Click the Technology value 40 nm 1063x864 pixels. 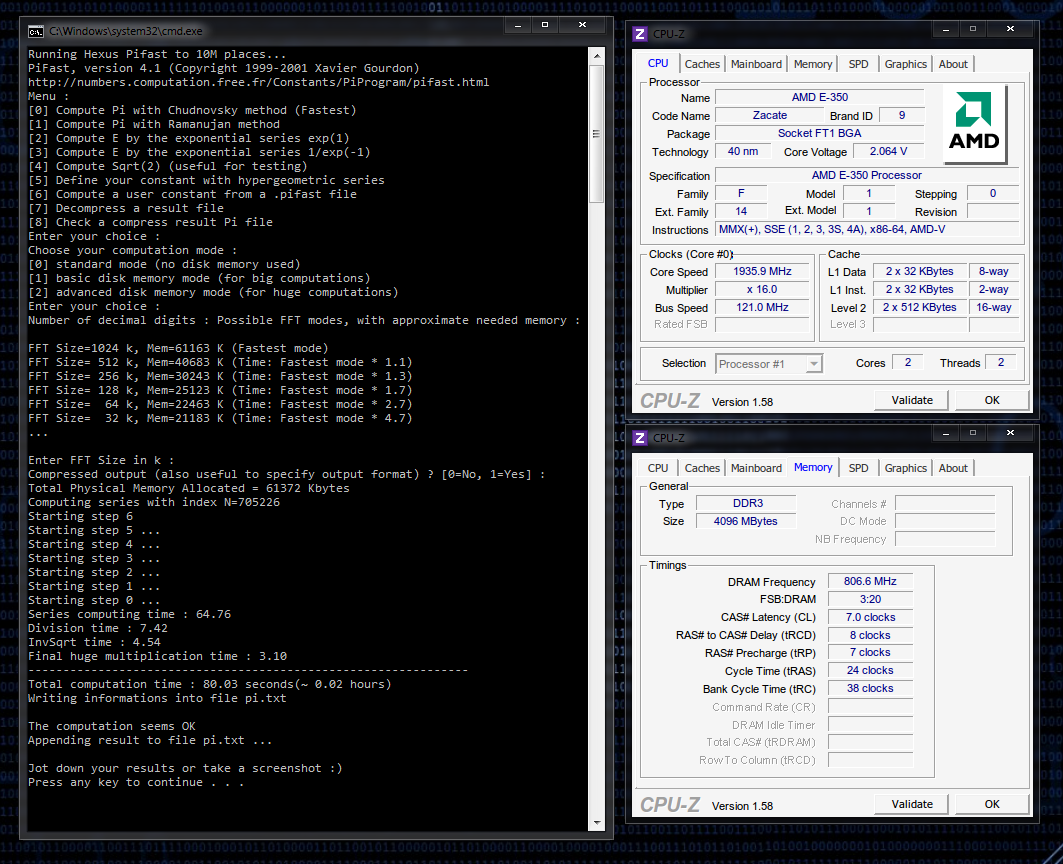(x=743, y=151)
